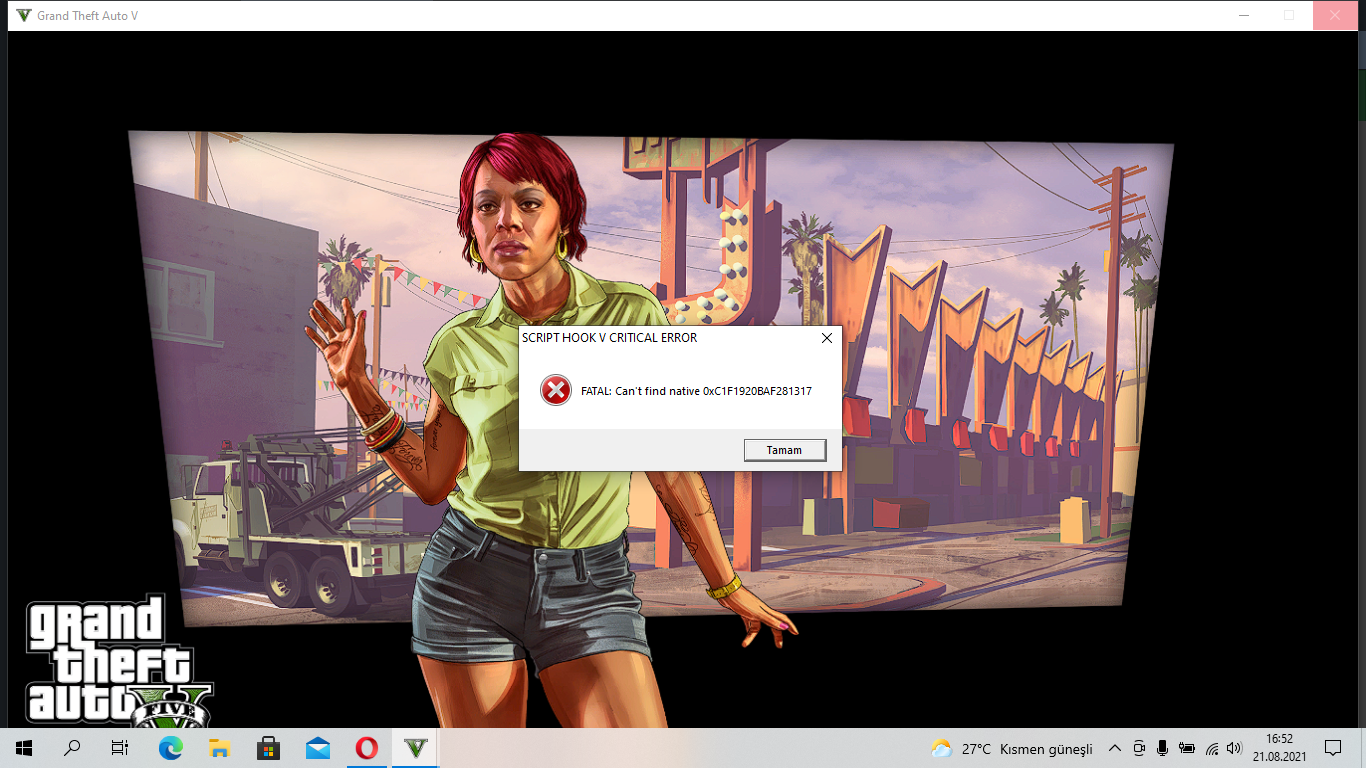Open Wi-Fi network settings from tray

click(x=1212, y=748)
